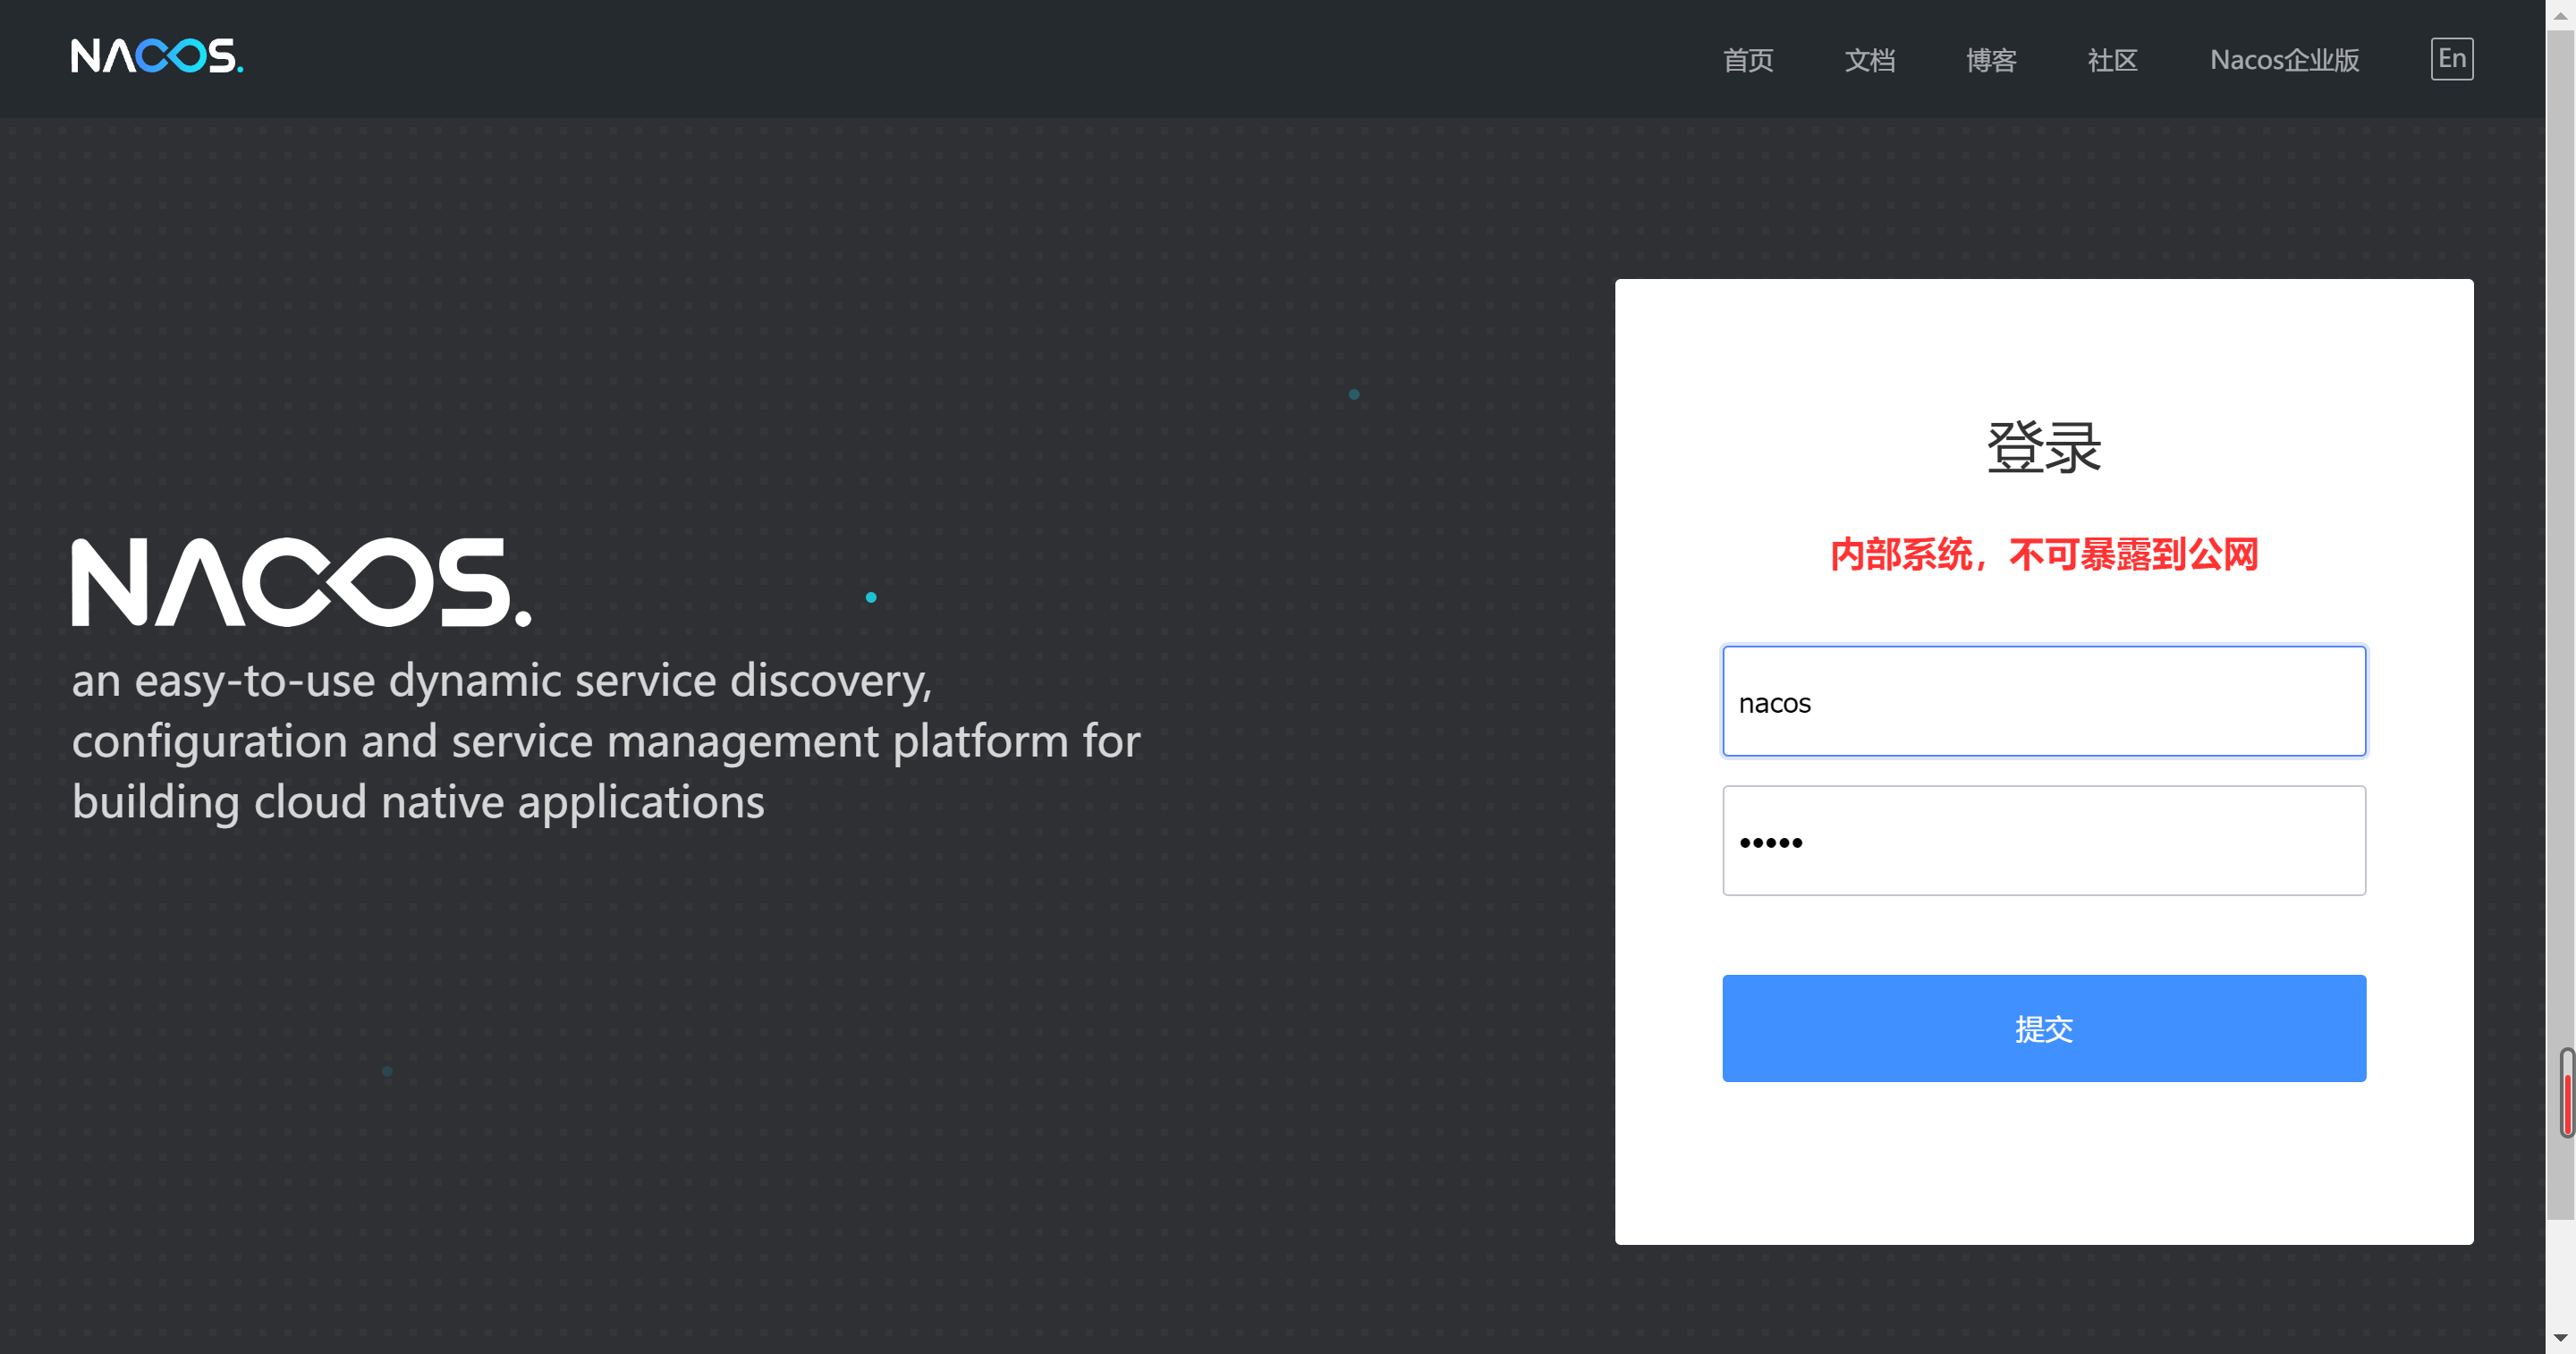2576x1354 pixels.
Task: Click the red internal system warning text
Action: 2043,554
